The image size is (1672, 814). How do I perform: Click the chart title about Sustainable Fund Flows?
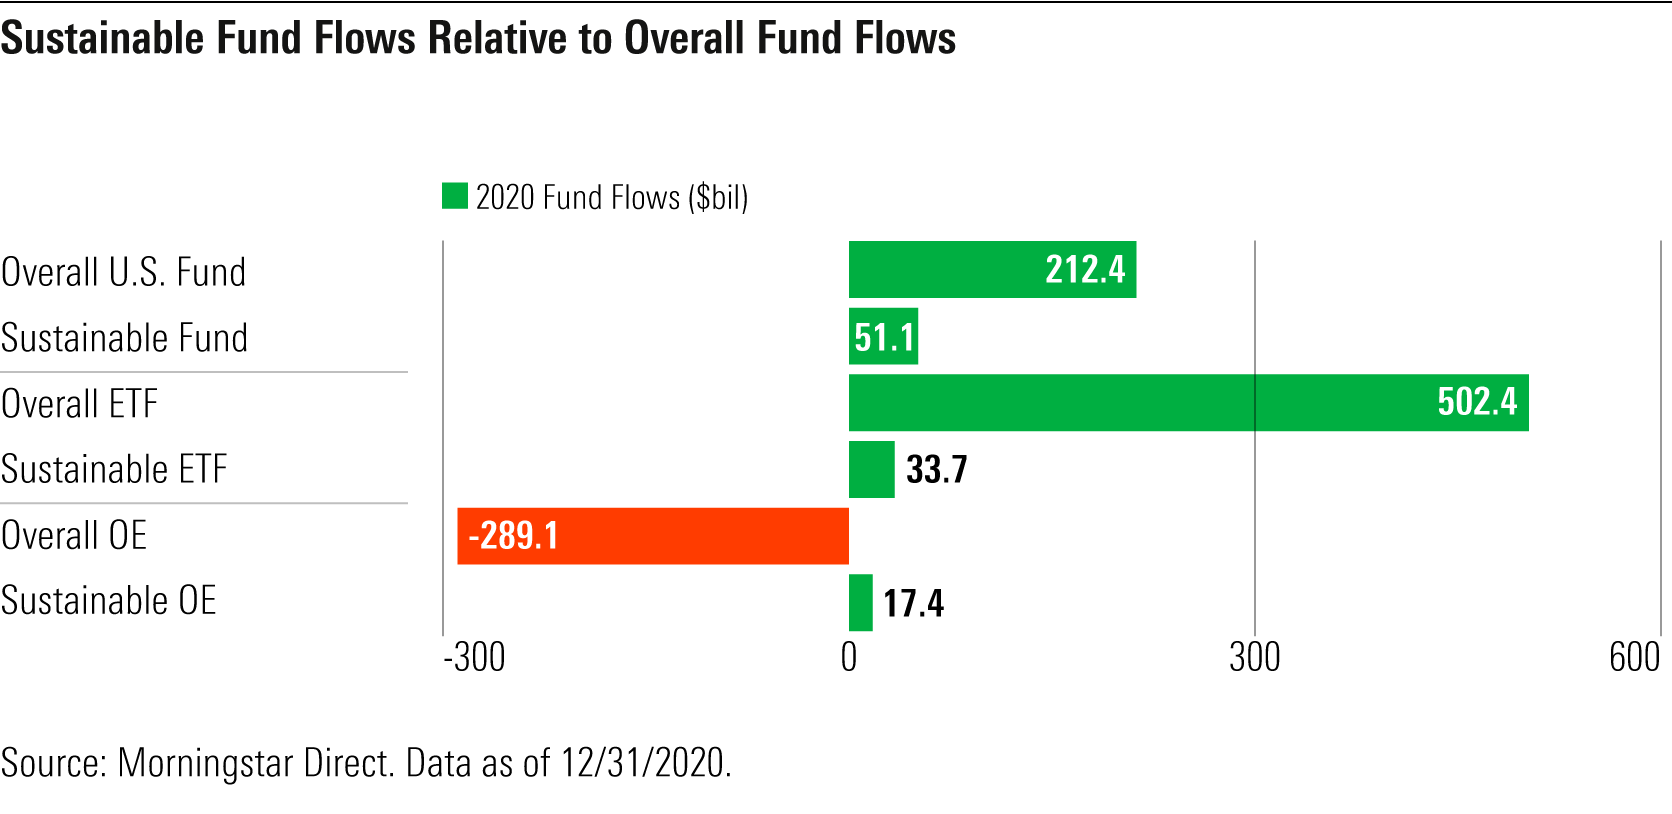tap(478, 38)
